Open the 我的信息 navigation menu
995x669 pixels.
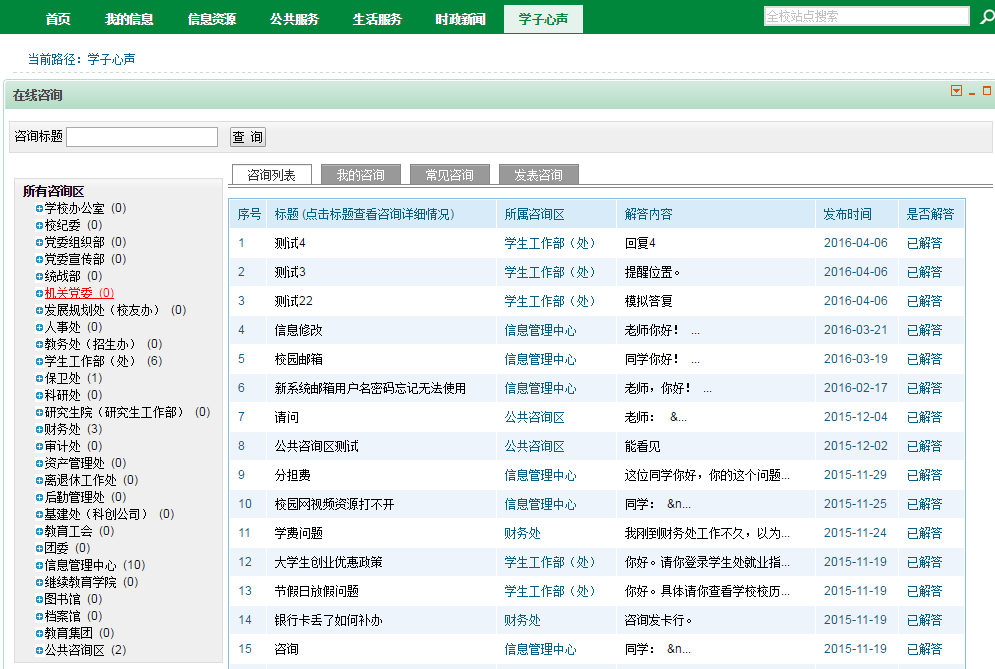pos(129,19)
